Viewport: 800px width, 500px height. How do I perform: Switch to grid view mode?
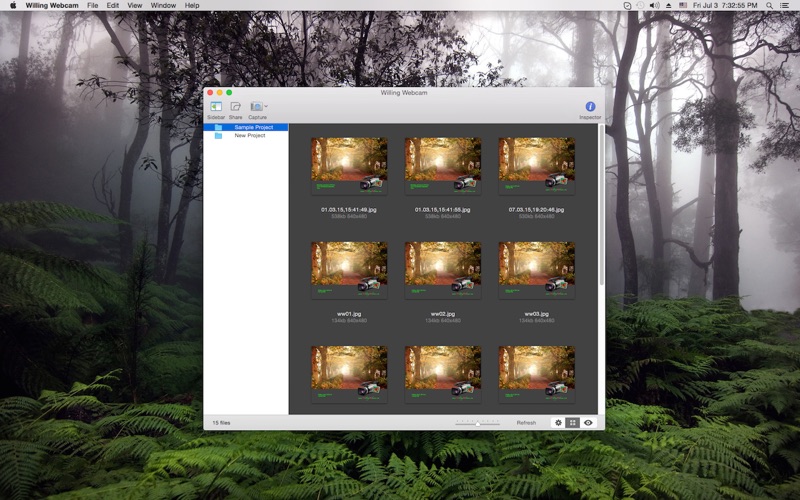tap(573, 422)
